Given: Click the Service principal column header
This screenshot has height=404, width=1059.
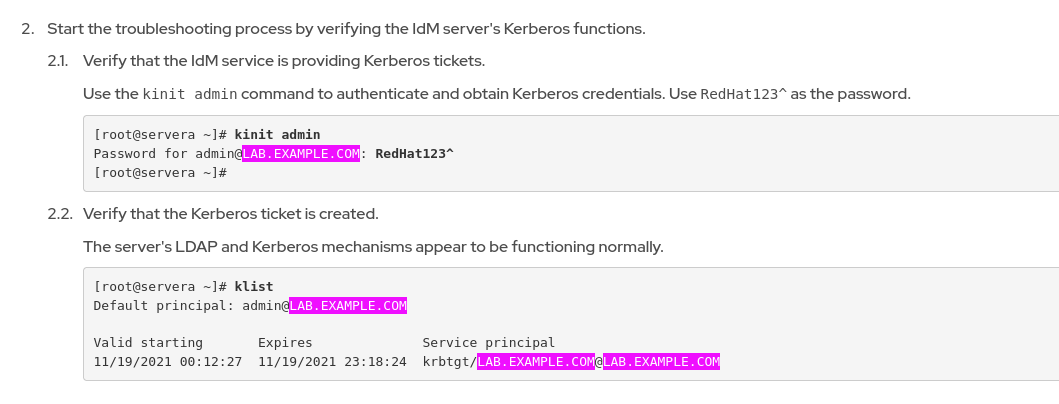Looking at the screenshot, I should pos(489,342).
